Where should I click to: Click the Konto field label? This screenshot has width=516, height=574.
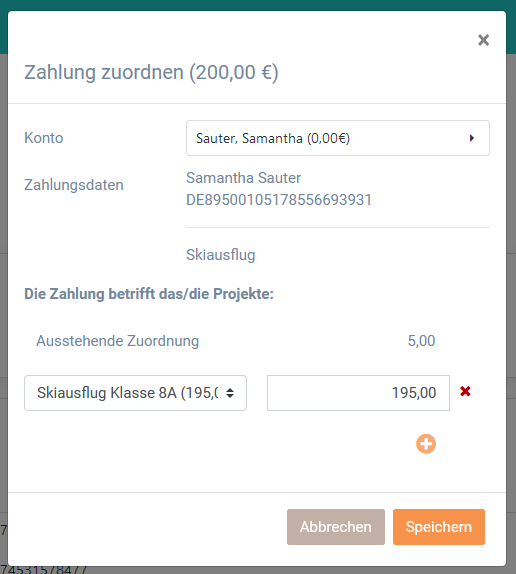coord(44,138)
